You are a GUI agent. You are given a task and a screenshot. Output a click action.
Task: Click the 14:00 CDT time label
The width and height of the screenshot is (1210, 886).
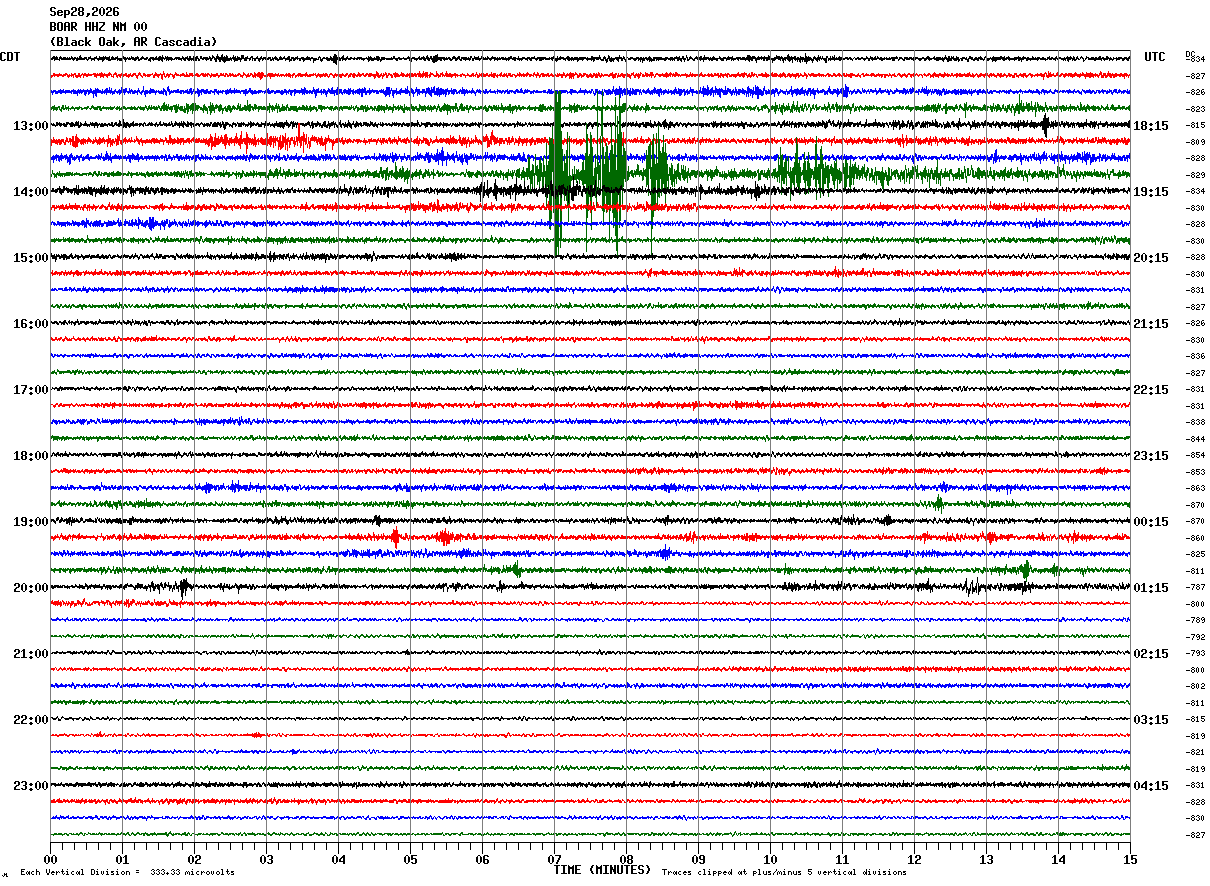(x=30, y=192)
